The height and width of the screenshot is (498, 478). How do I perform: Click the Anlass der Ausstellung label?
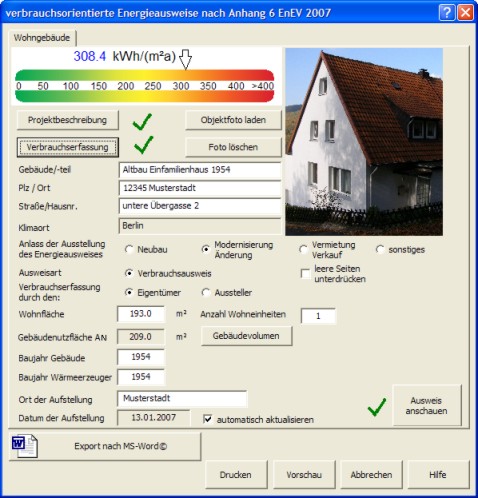pyautogui.click(x=62, y=249)
